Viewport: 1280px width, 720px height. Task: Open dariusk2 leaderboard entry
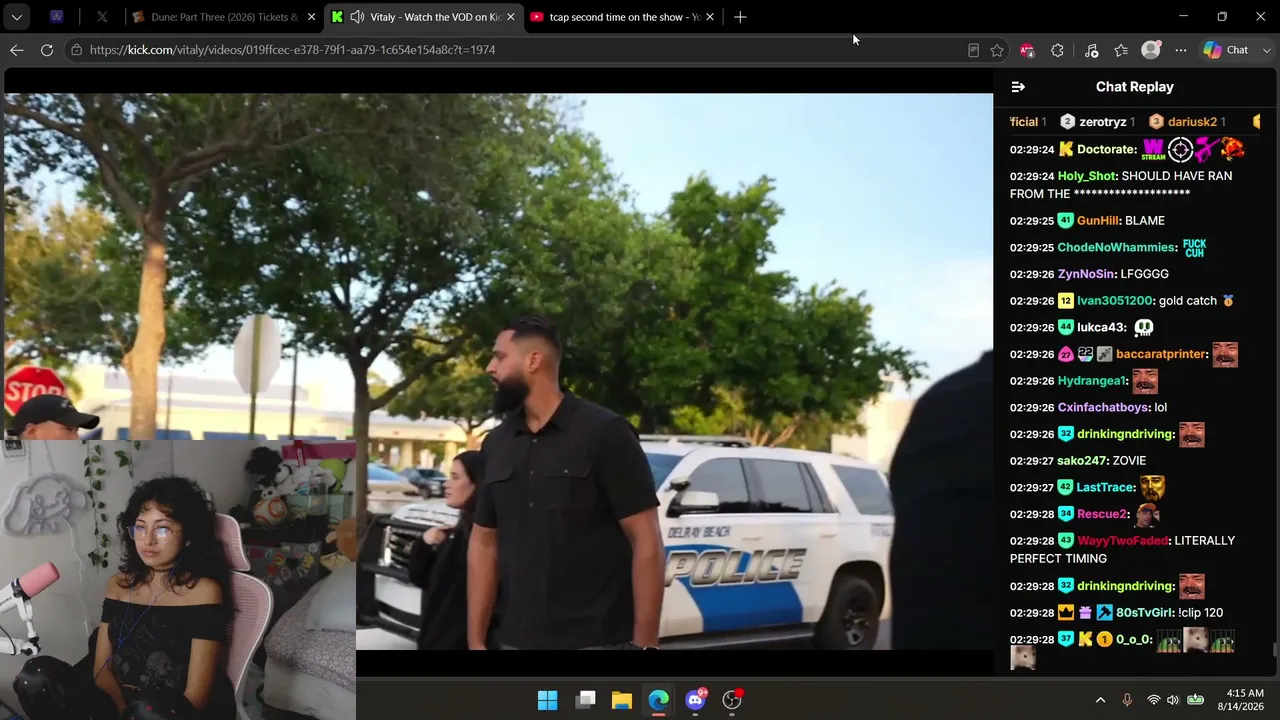[x=1188, y=122]
